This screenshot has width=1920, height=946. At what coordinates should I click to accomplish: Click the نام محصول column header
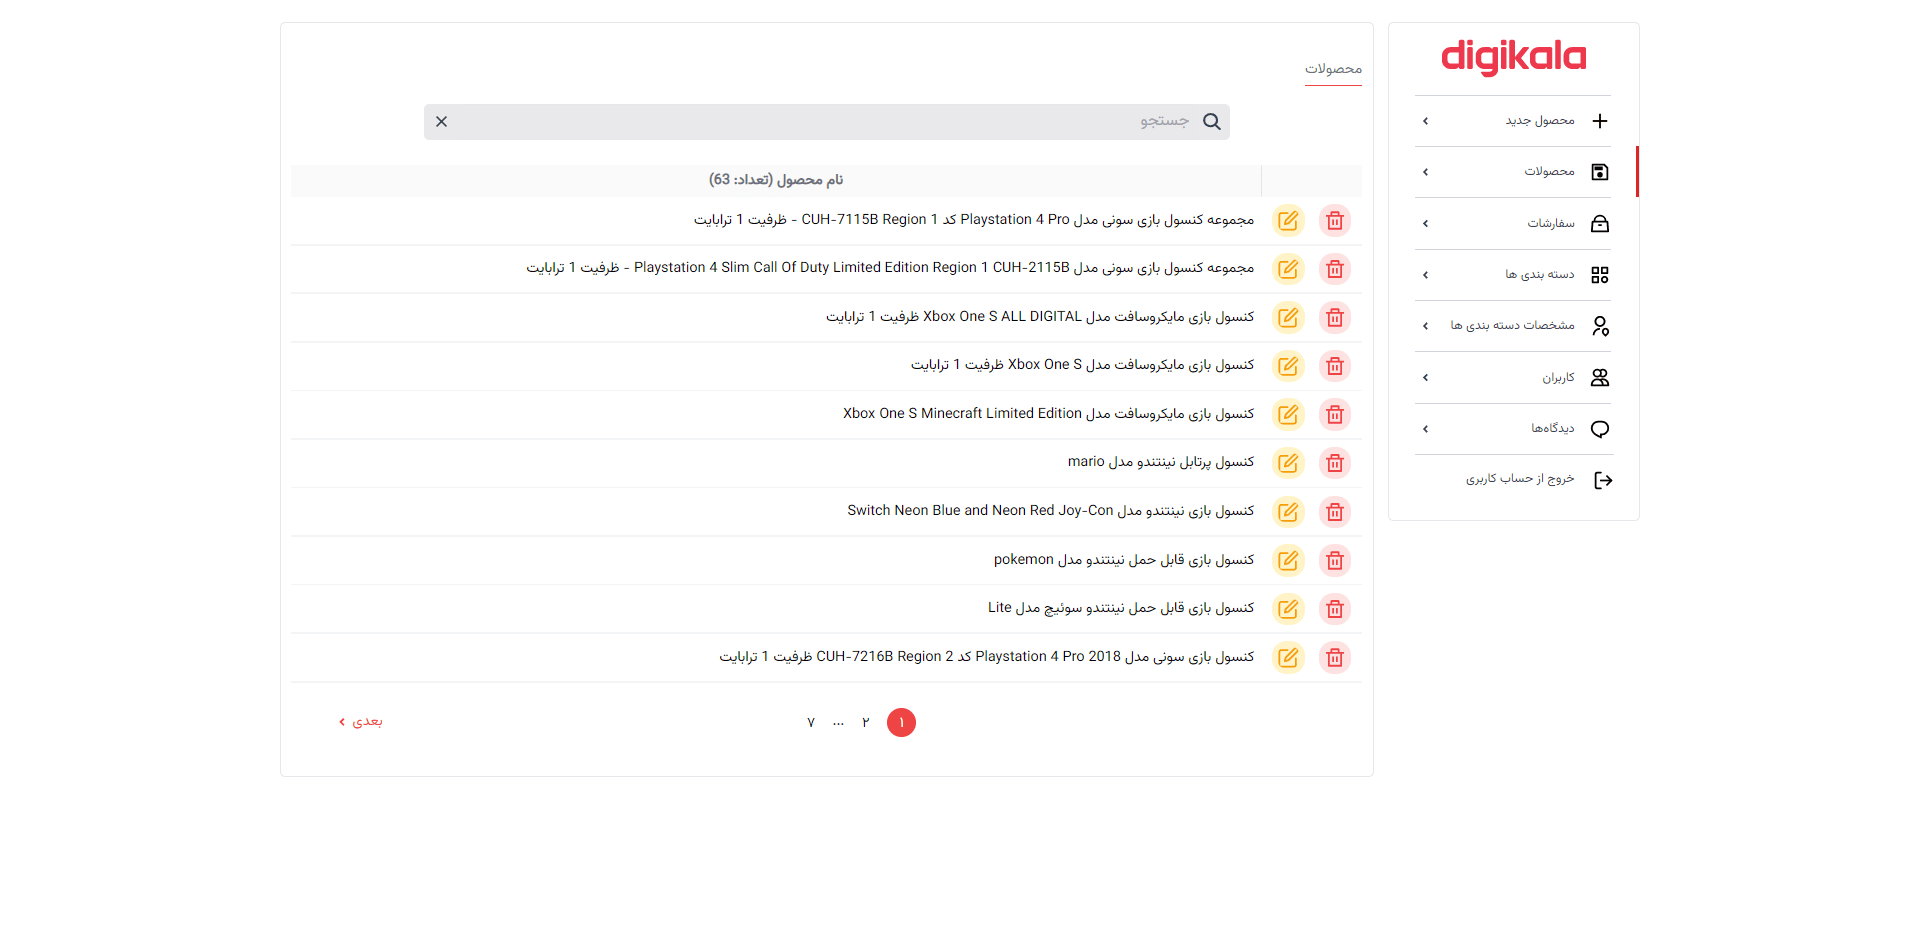coord(776,180)
